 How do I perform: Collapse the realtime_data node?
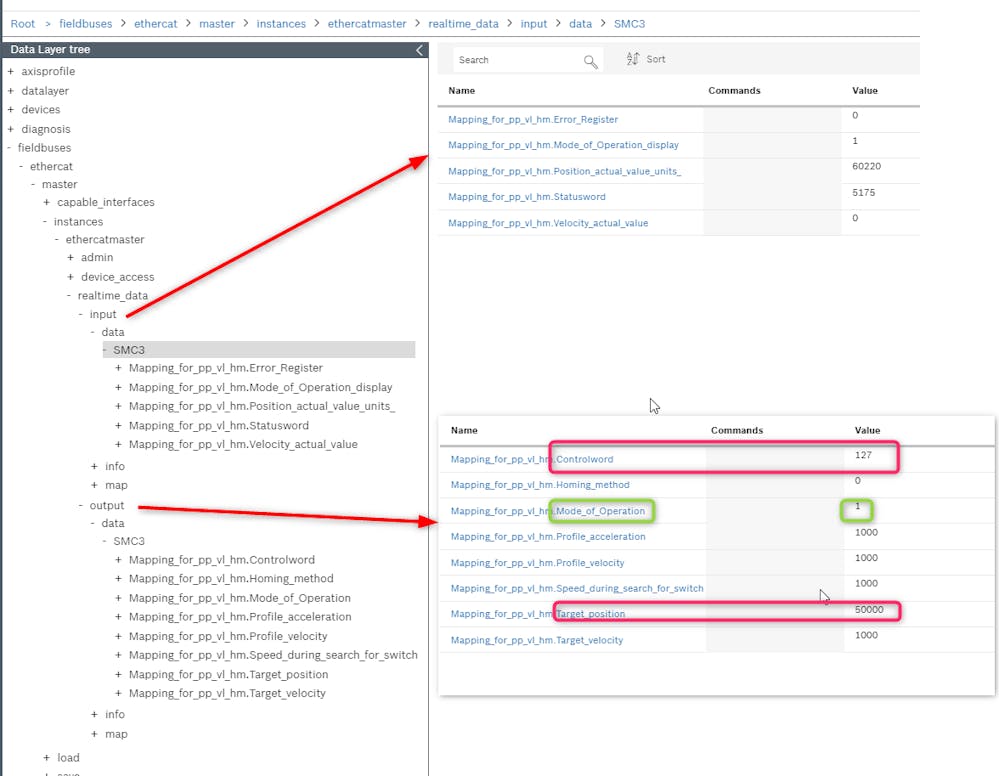70,296
